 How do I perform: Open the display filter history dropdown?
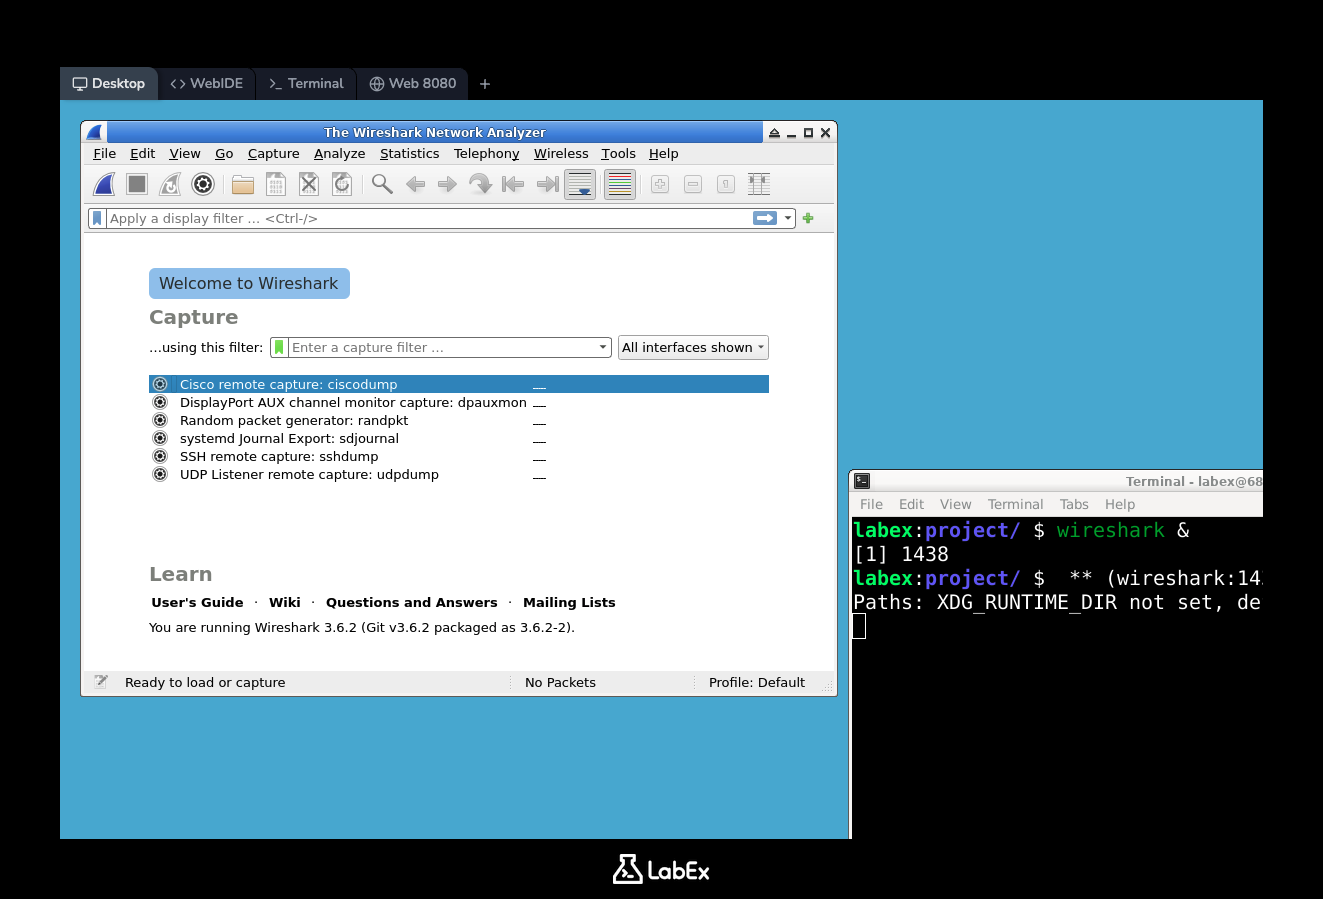click(x=789, y=218)
